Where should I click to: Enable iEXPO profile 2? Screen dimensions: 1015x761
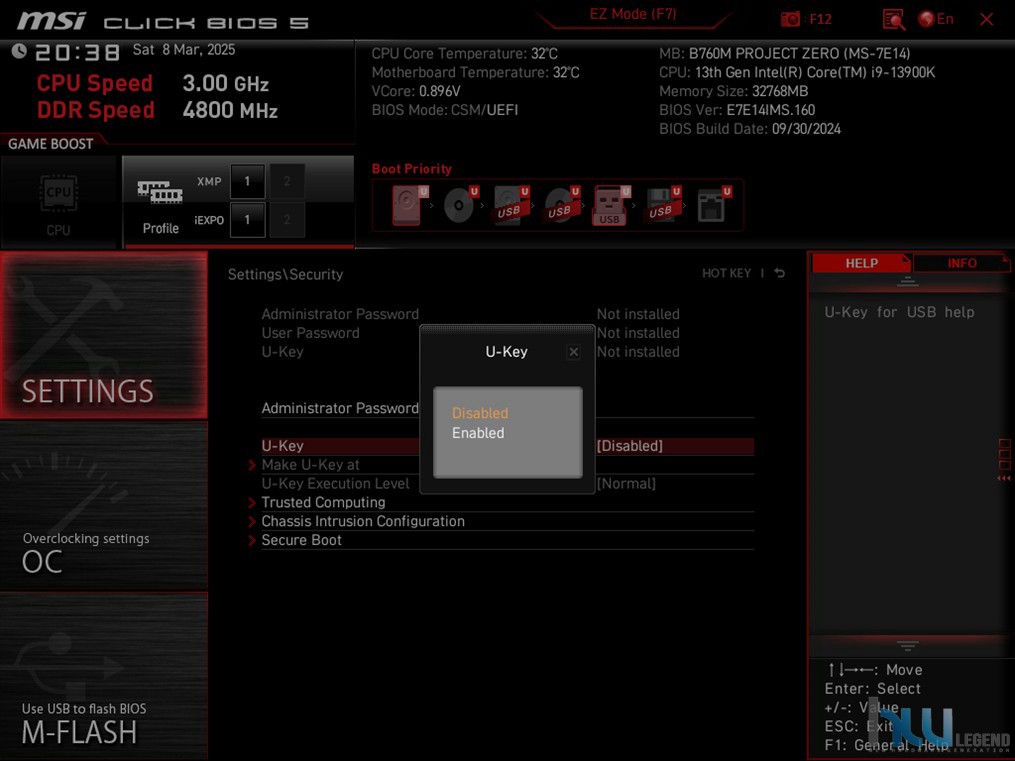point(287,220)
